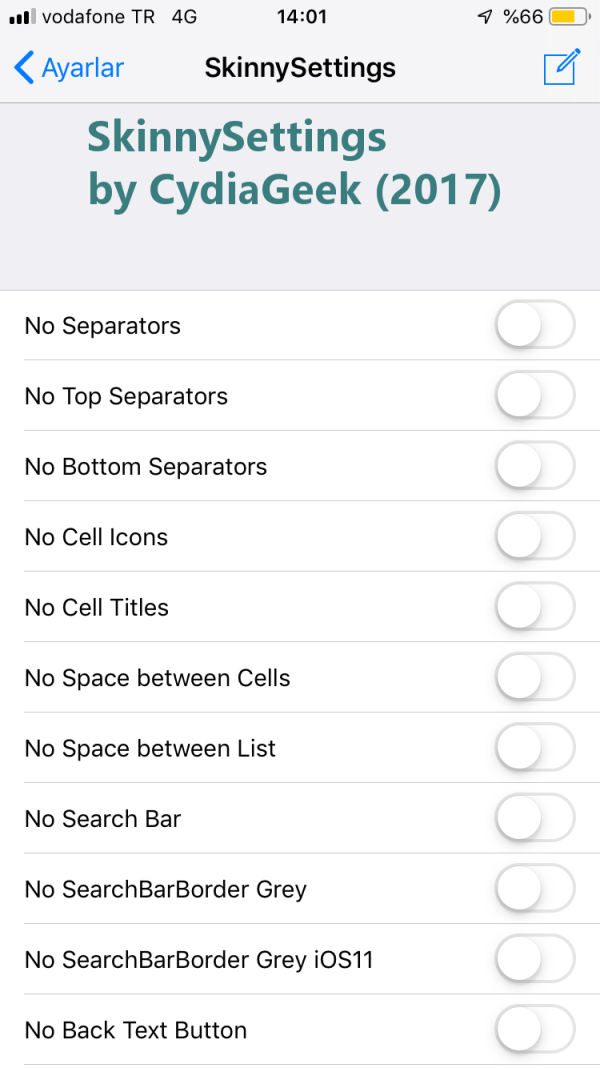Turn on No Top Separators

click(x=535, y=396)
